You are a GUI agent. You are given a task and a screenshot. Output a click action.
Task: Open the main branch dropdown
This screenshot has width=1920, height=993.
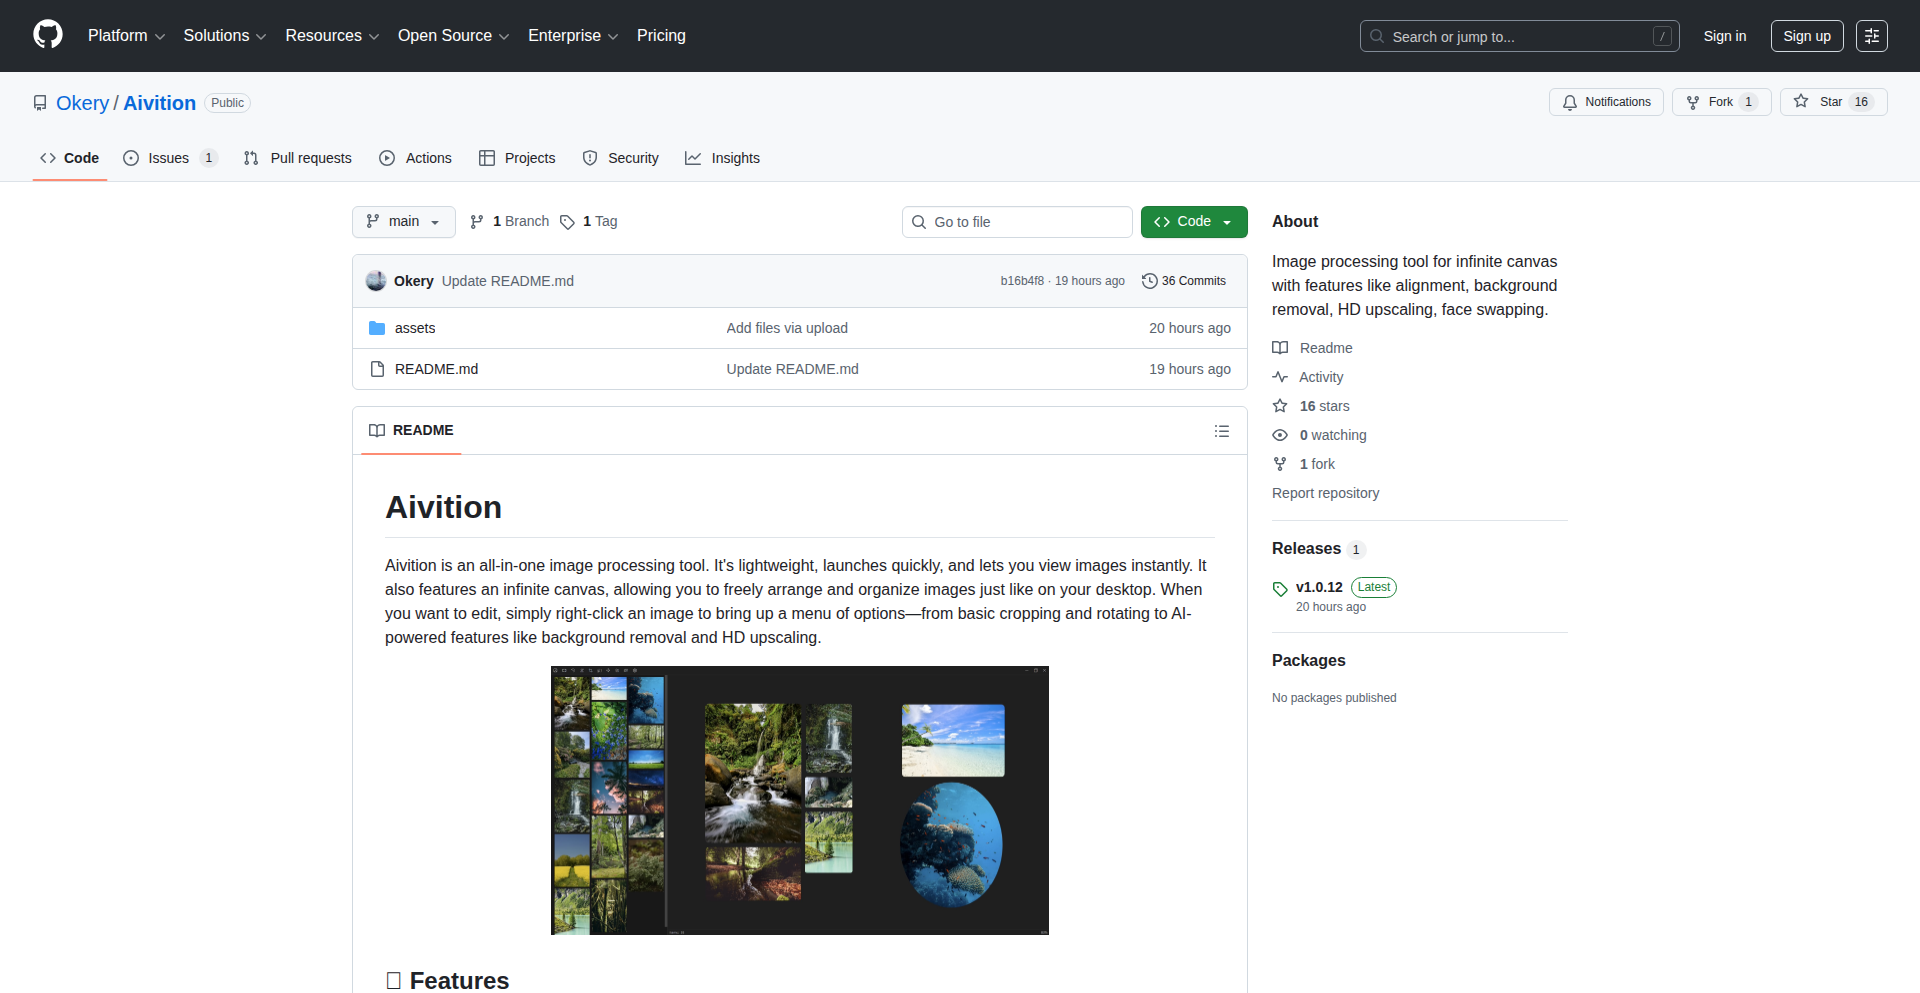point(404,222)
